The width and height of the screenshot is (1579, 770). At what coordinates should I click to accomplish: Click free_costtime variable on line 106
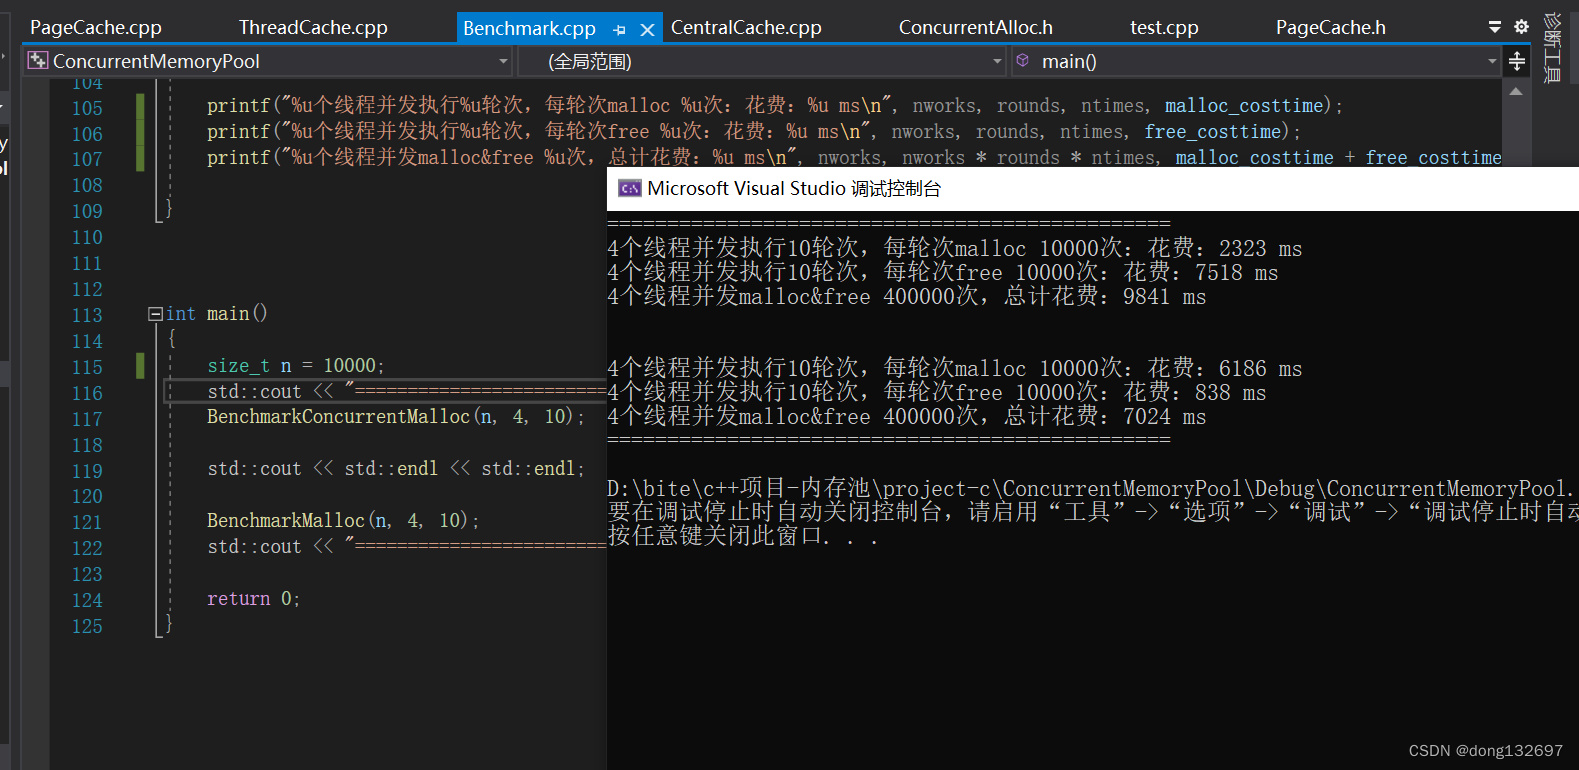1212,132
